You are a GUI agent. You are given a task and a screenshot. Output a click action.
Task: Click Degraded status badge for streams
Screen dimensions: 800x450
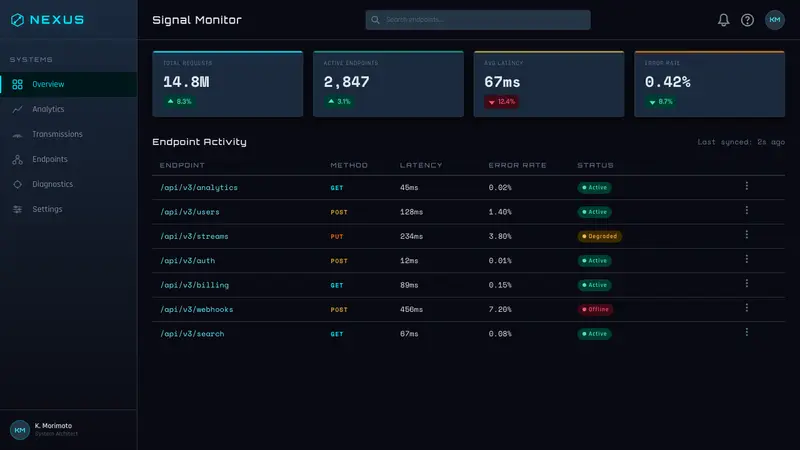pos(599,236)
